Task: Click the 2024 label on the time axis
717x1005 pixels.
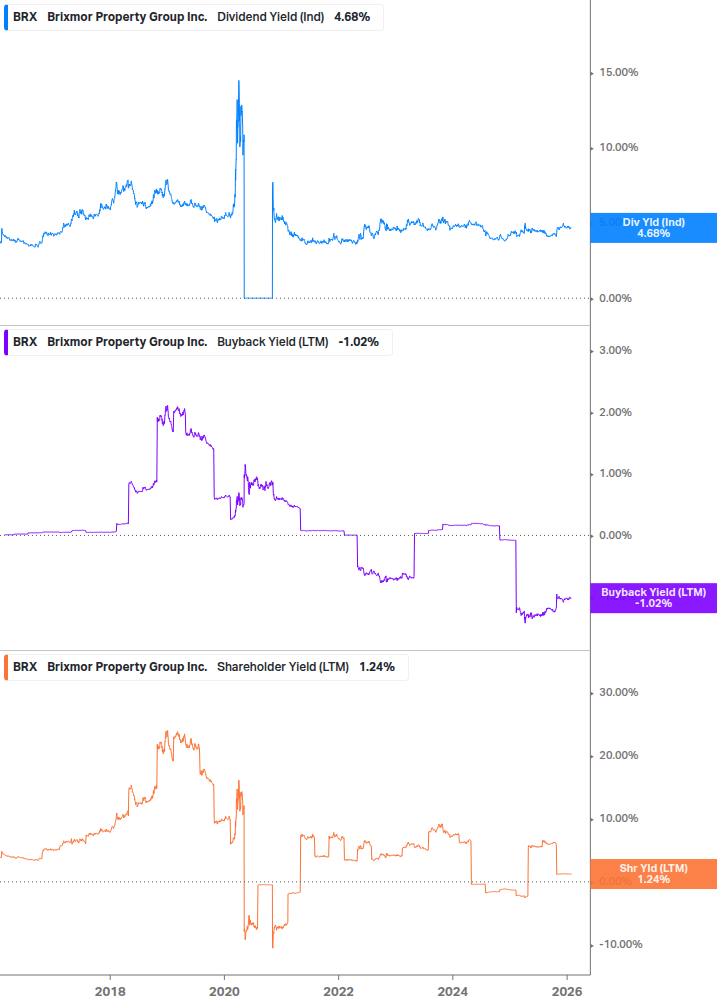Action: [x=453, y=989]
